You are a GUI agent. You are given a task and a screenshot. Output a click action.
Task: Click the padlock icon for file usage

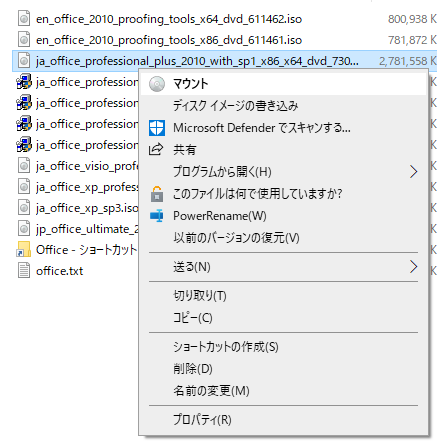point(157,194)
